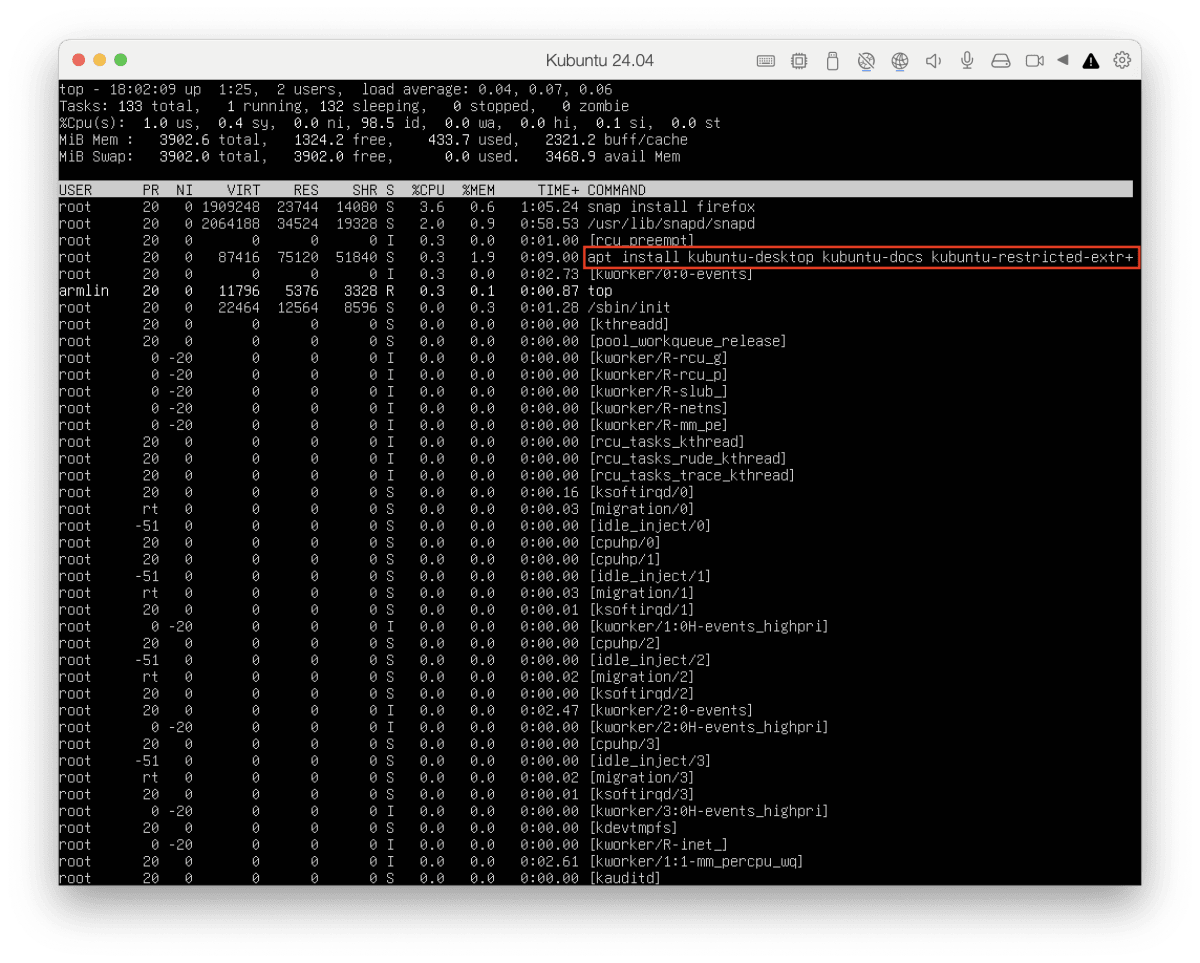
Task: Select the [ksoftirqd/0] process
Action: 642,492
